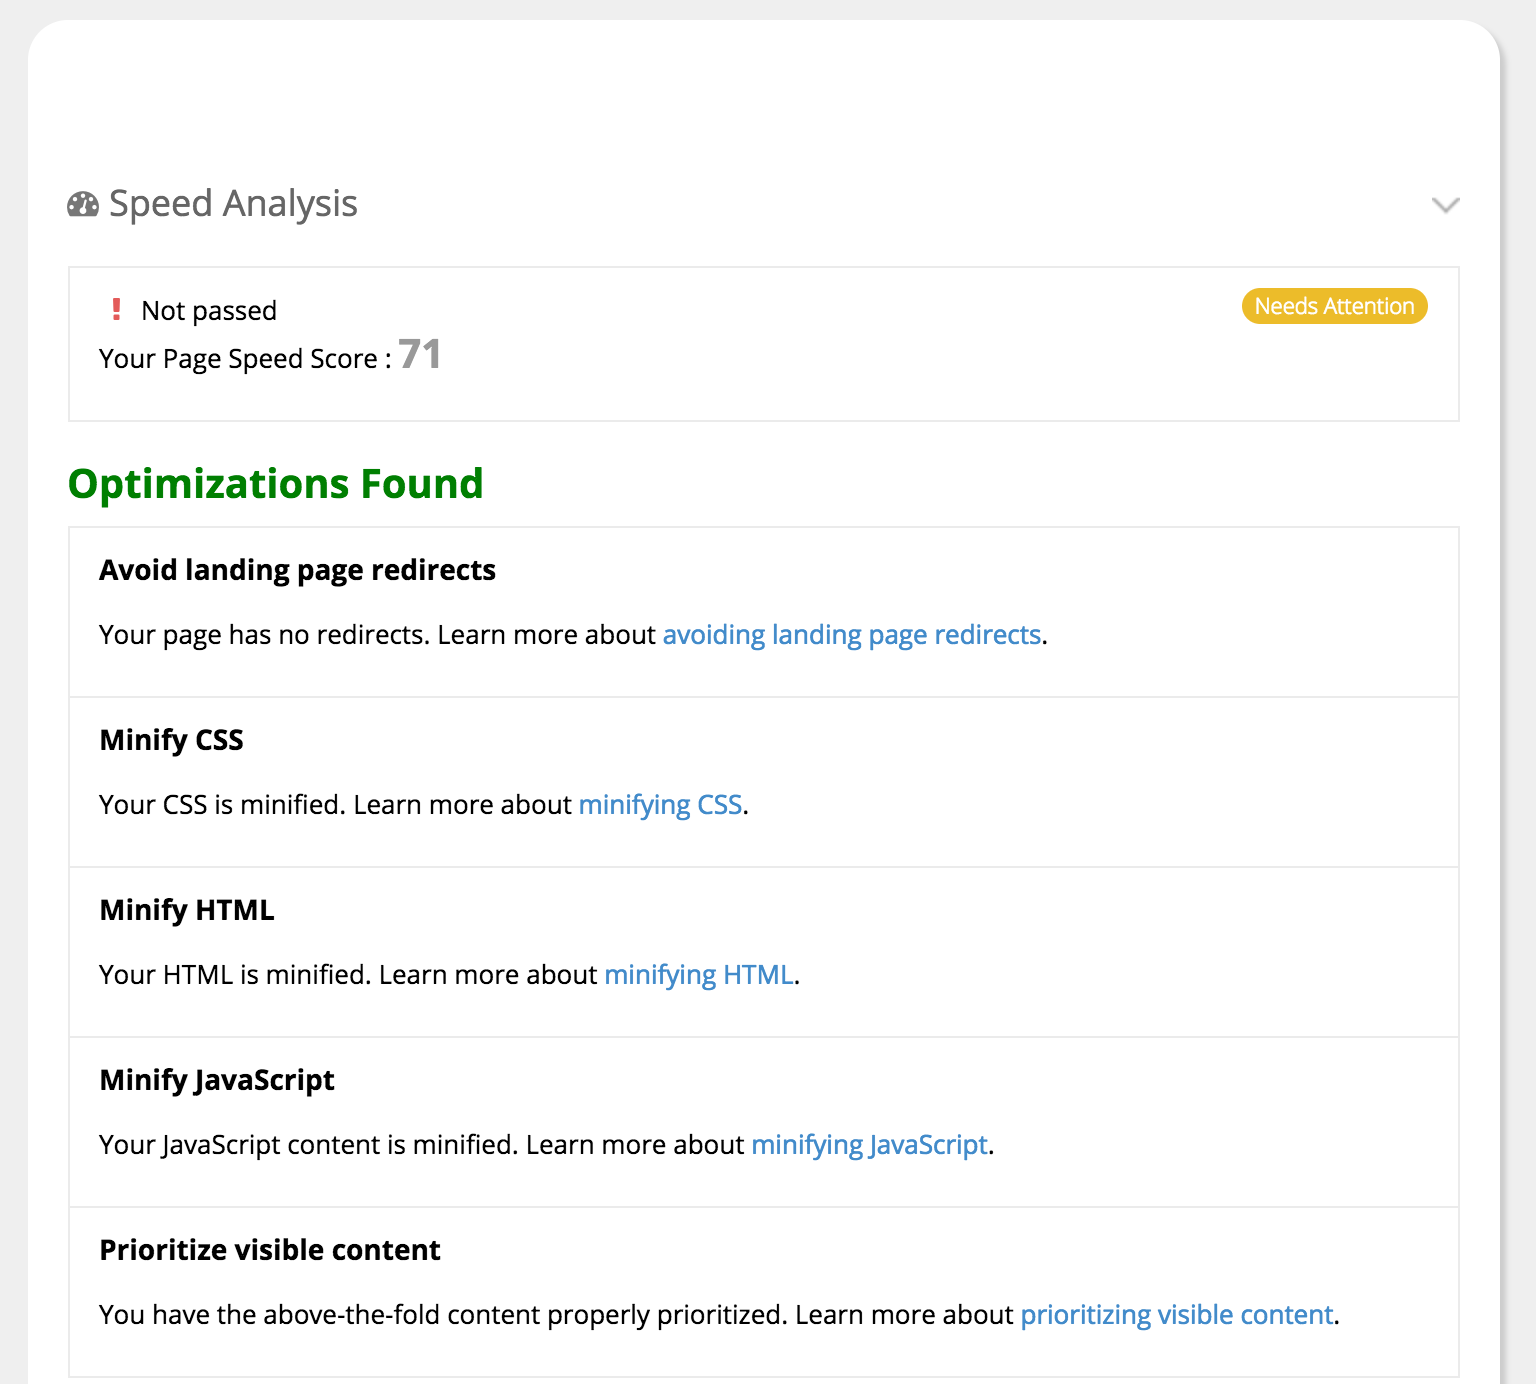1536x1384 pixels.
Task: Expand the Avoid landing page redirects entry
Action: point(296,570)
